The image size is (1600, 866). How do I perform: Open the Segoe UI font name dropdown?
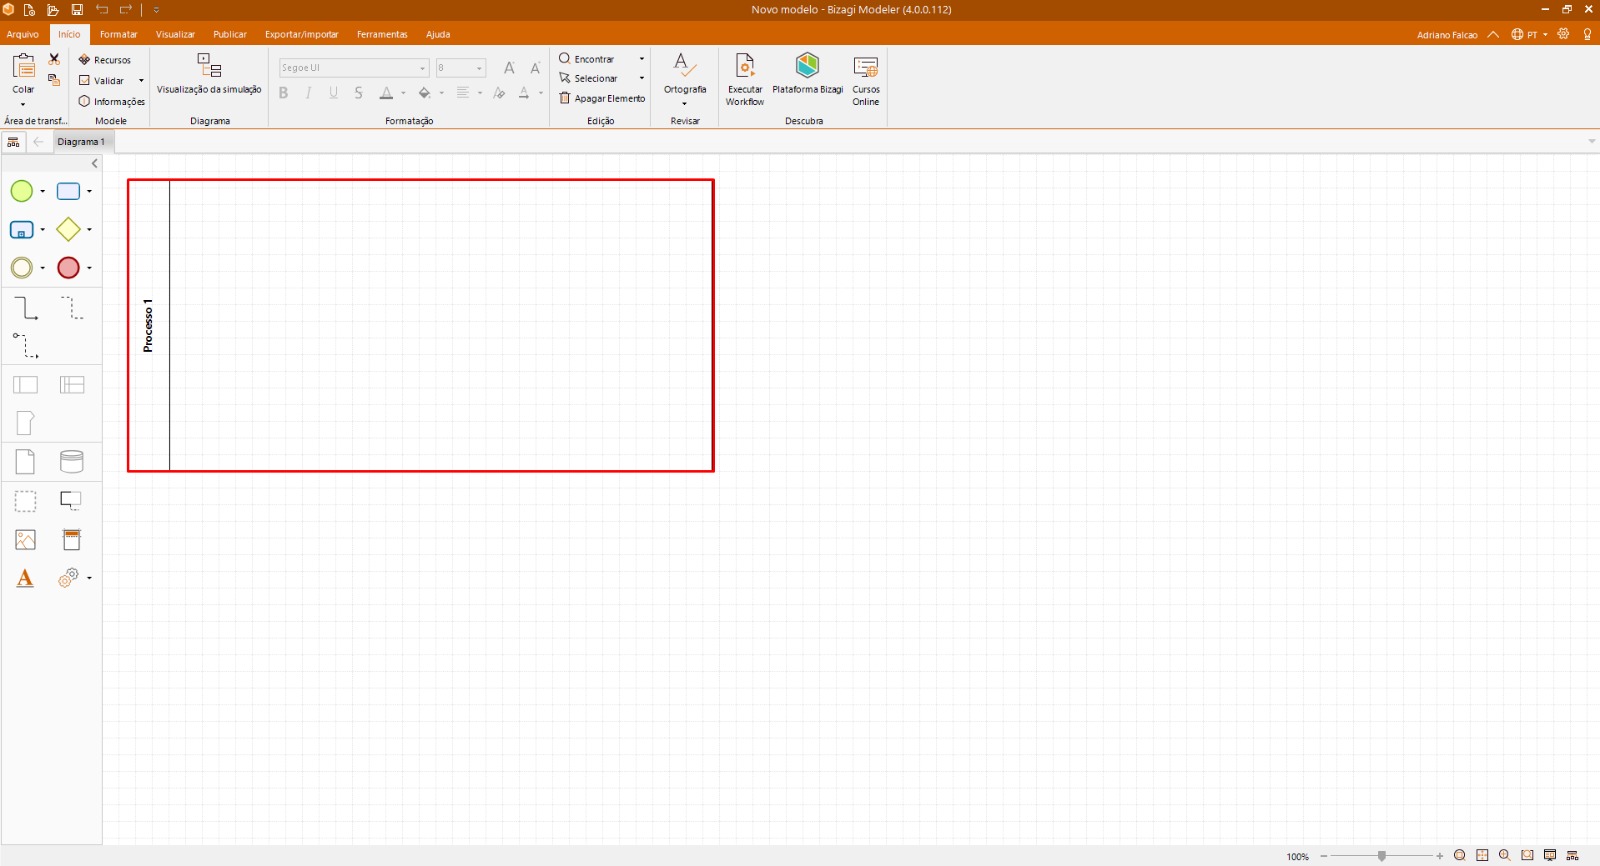422,68
